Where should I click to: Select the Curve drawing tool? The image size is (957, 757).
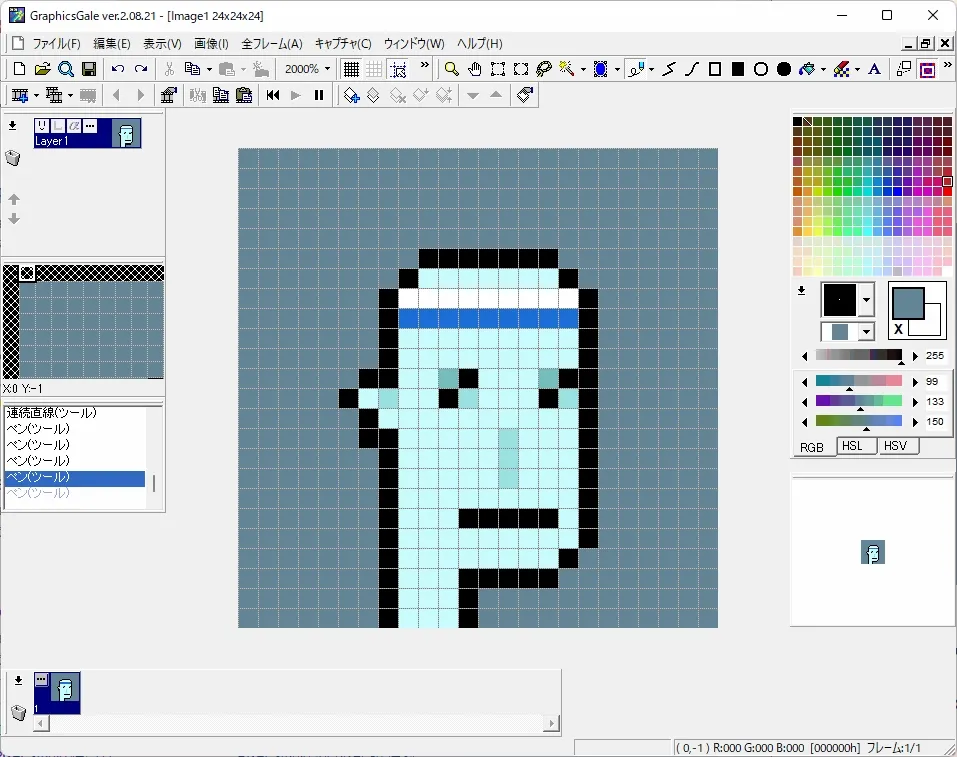click(691, 70)
